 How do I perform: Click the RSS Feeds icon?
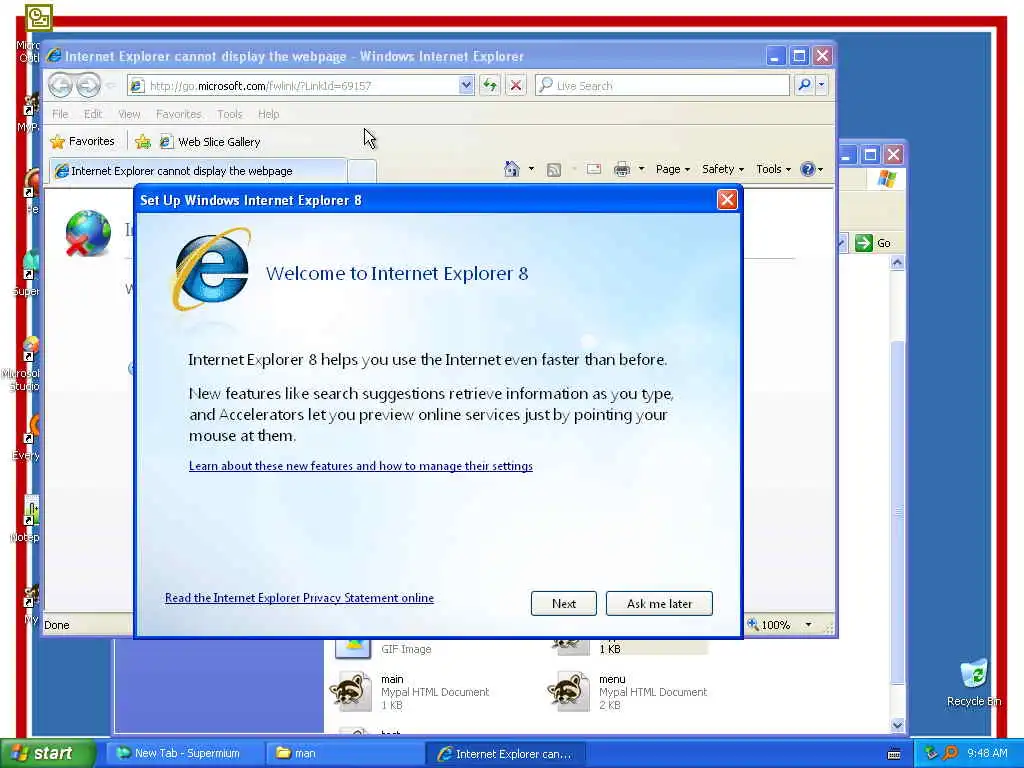click(x=554, y=170)
